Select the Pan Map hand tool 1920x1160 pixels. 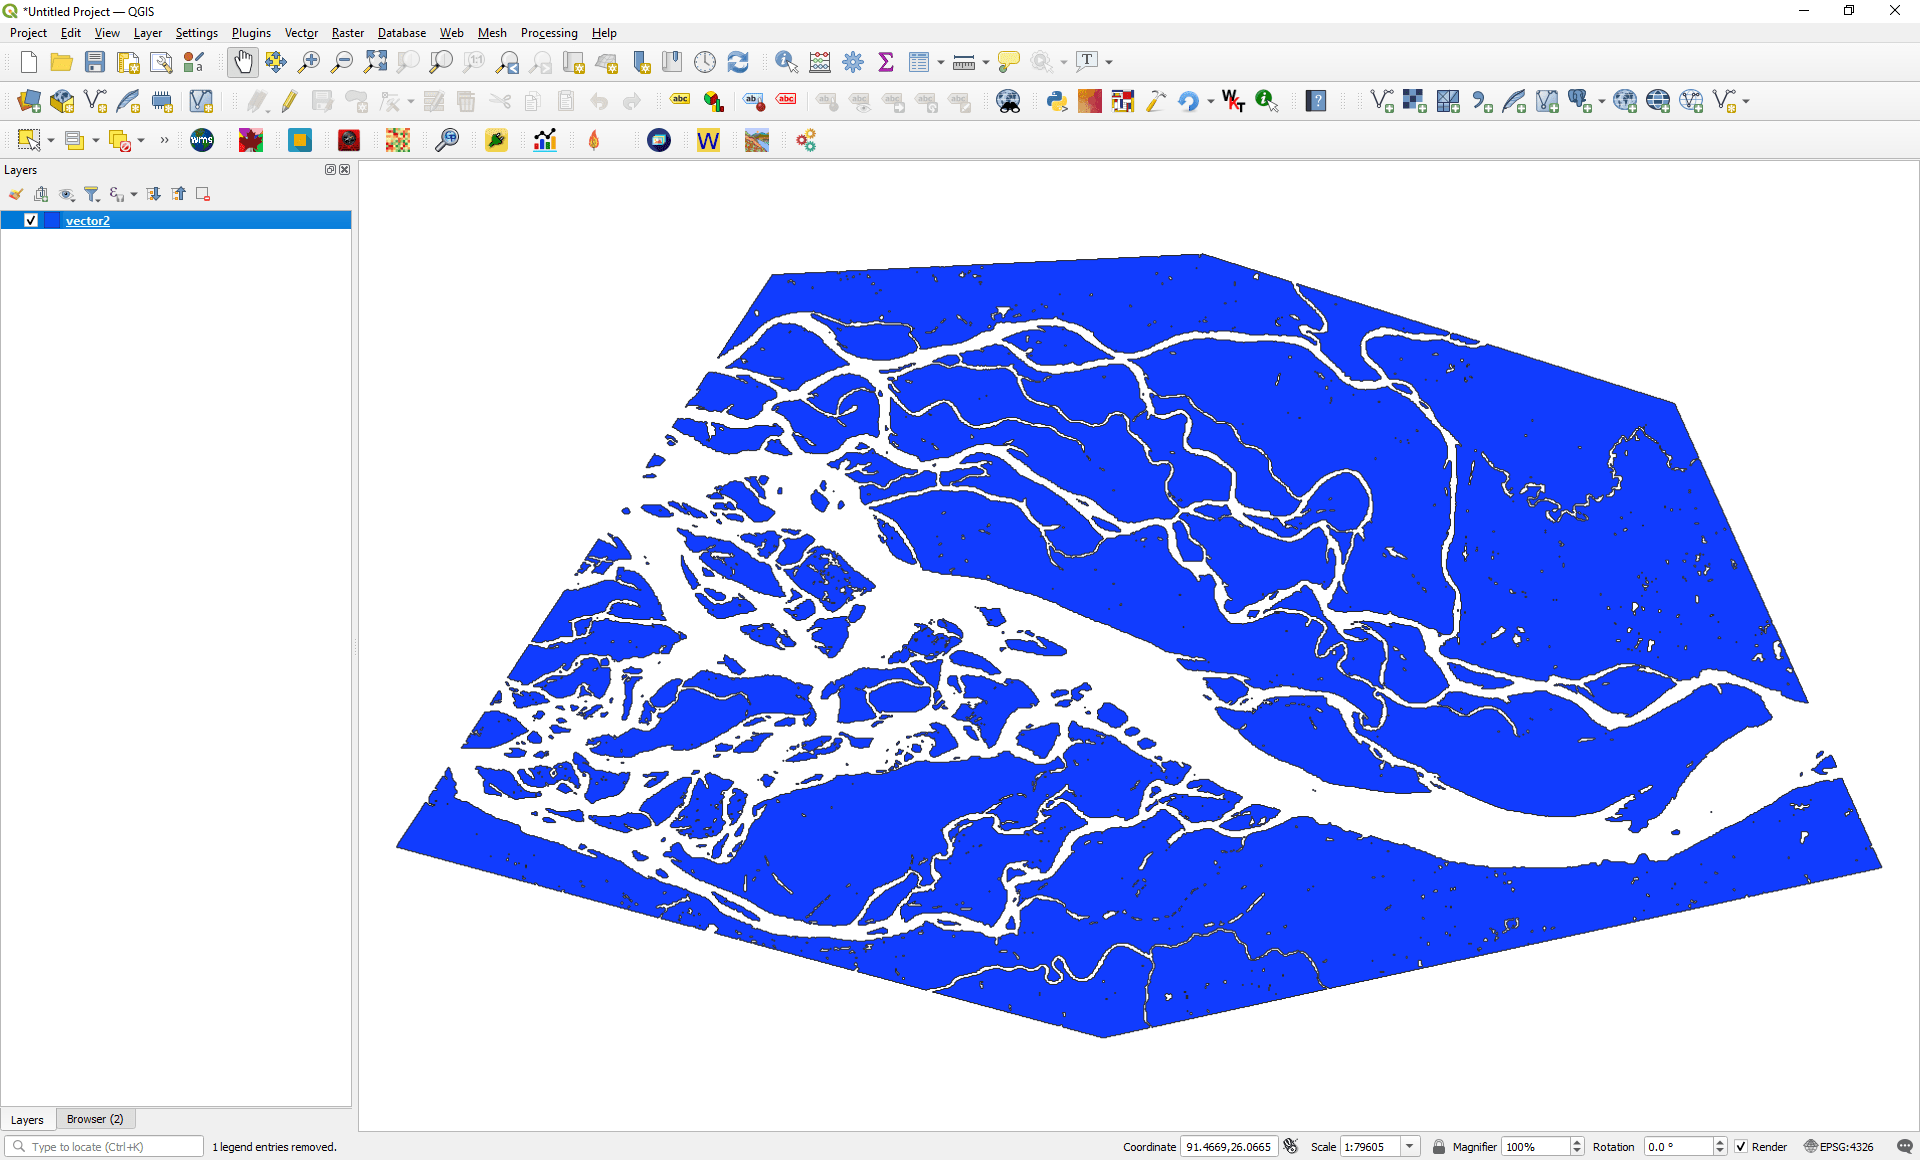click(x=242, y=62)
